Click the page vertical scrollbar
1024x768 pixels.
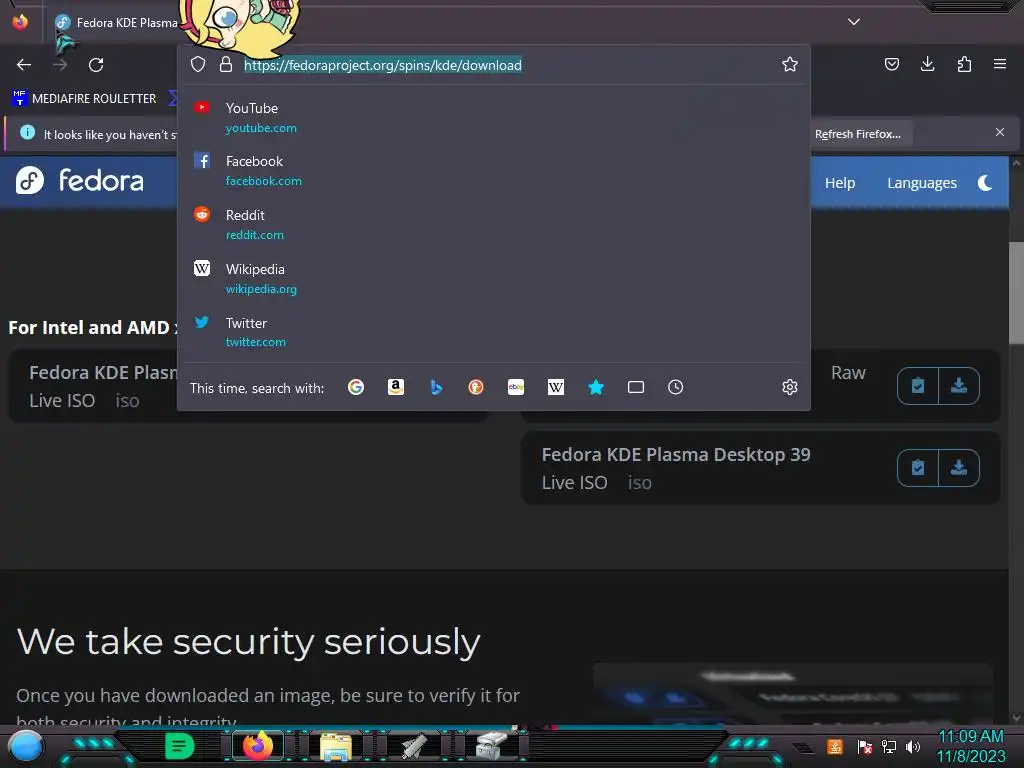tap(1016, 293)
